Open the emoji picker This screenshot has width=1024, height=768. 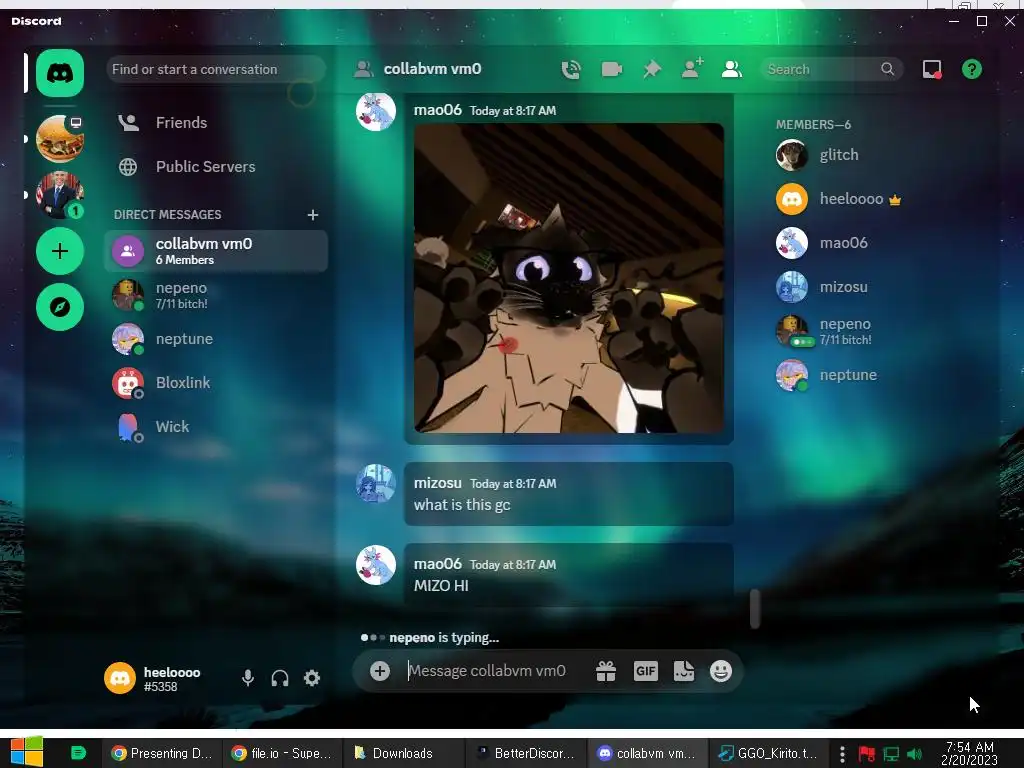721,671
